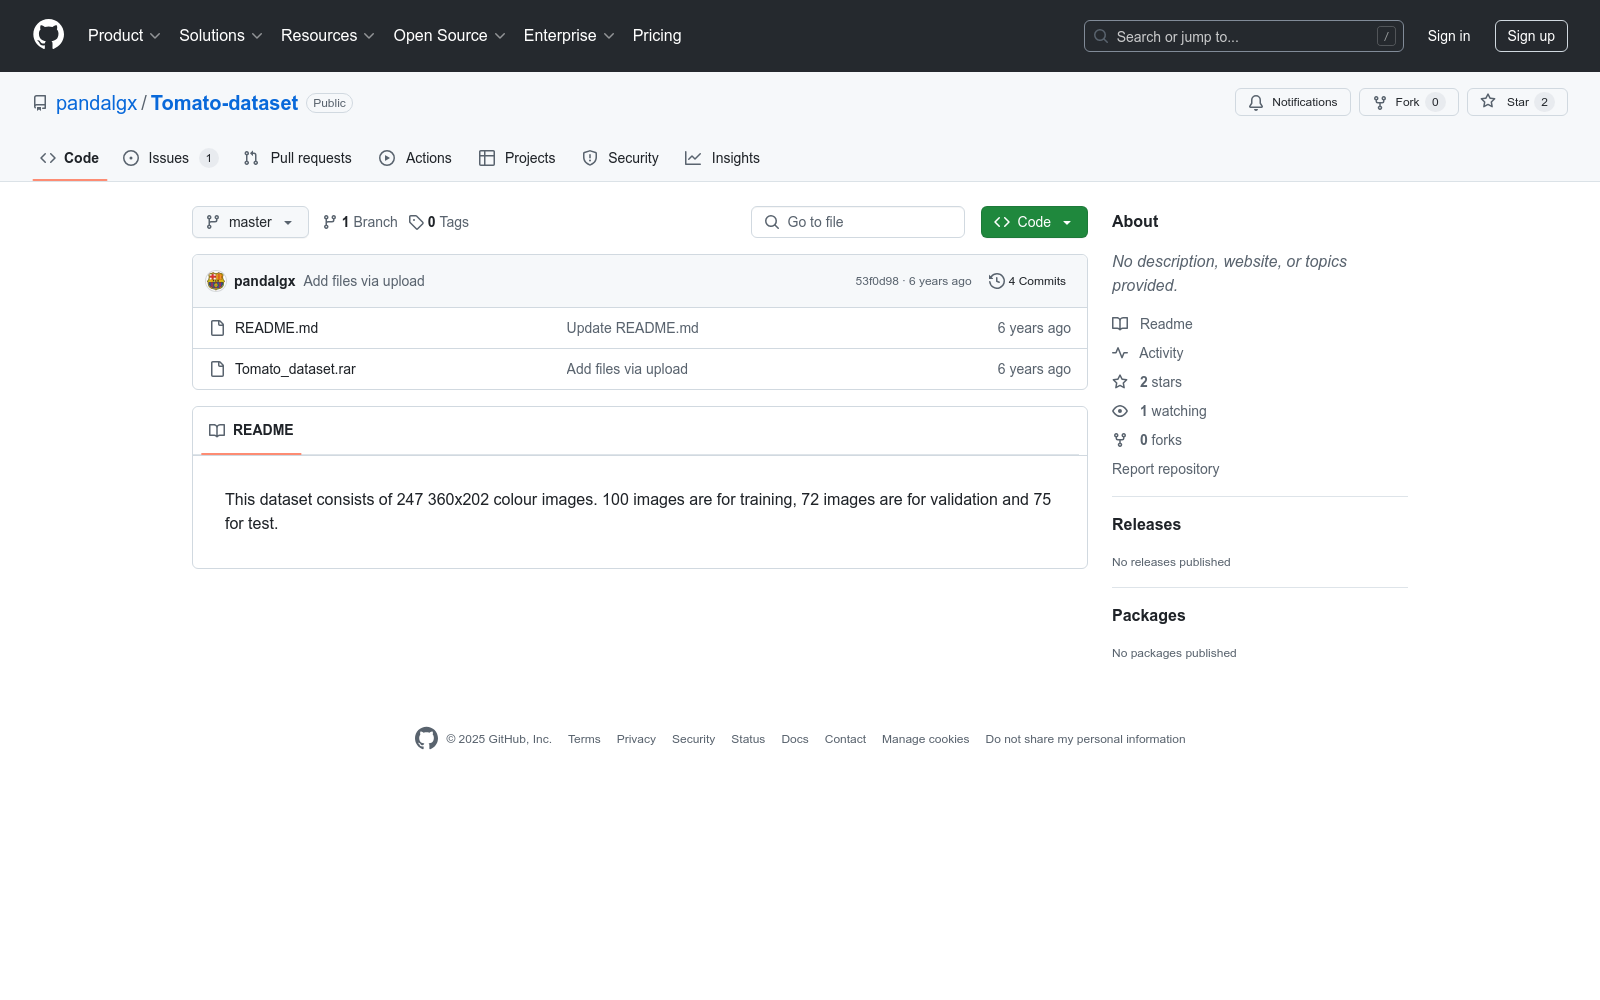The height and width of the screenshot is (1000, 1600).
Task: Open the Update README.md commit message
Action: pos(632,328)
